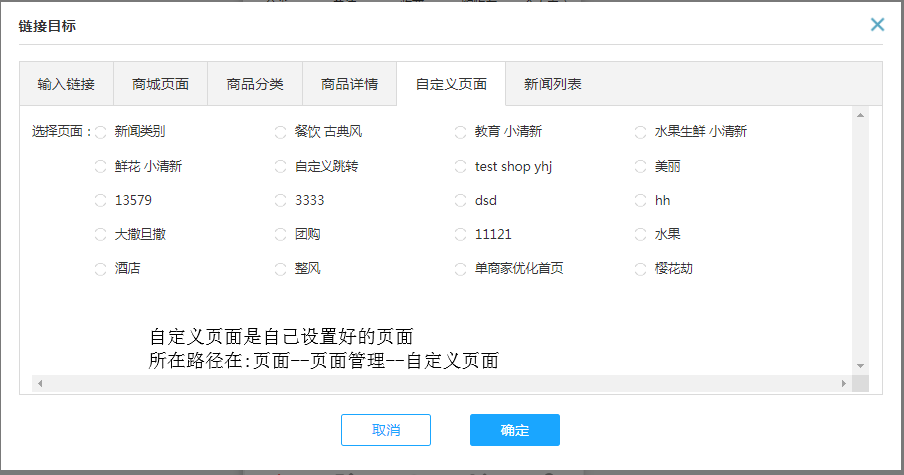
Task: Close the 链接目标 dialog with X icon
Action: [877, 25]
